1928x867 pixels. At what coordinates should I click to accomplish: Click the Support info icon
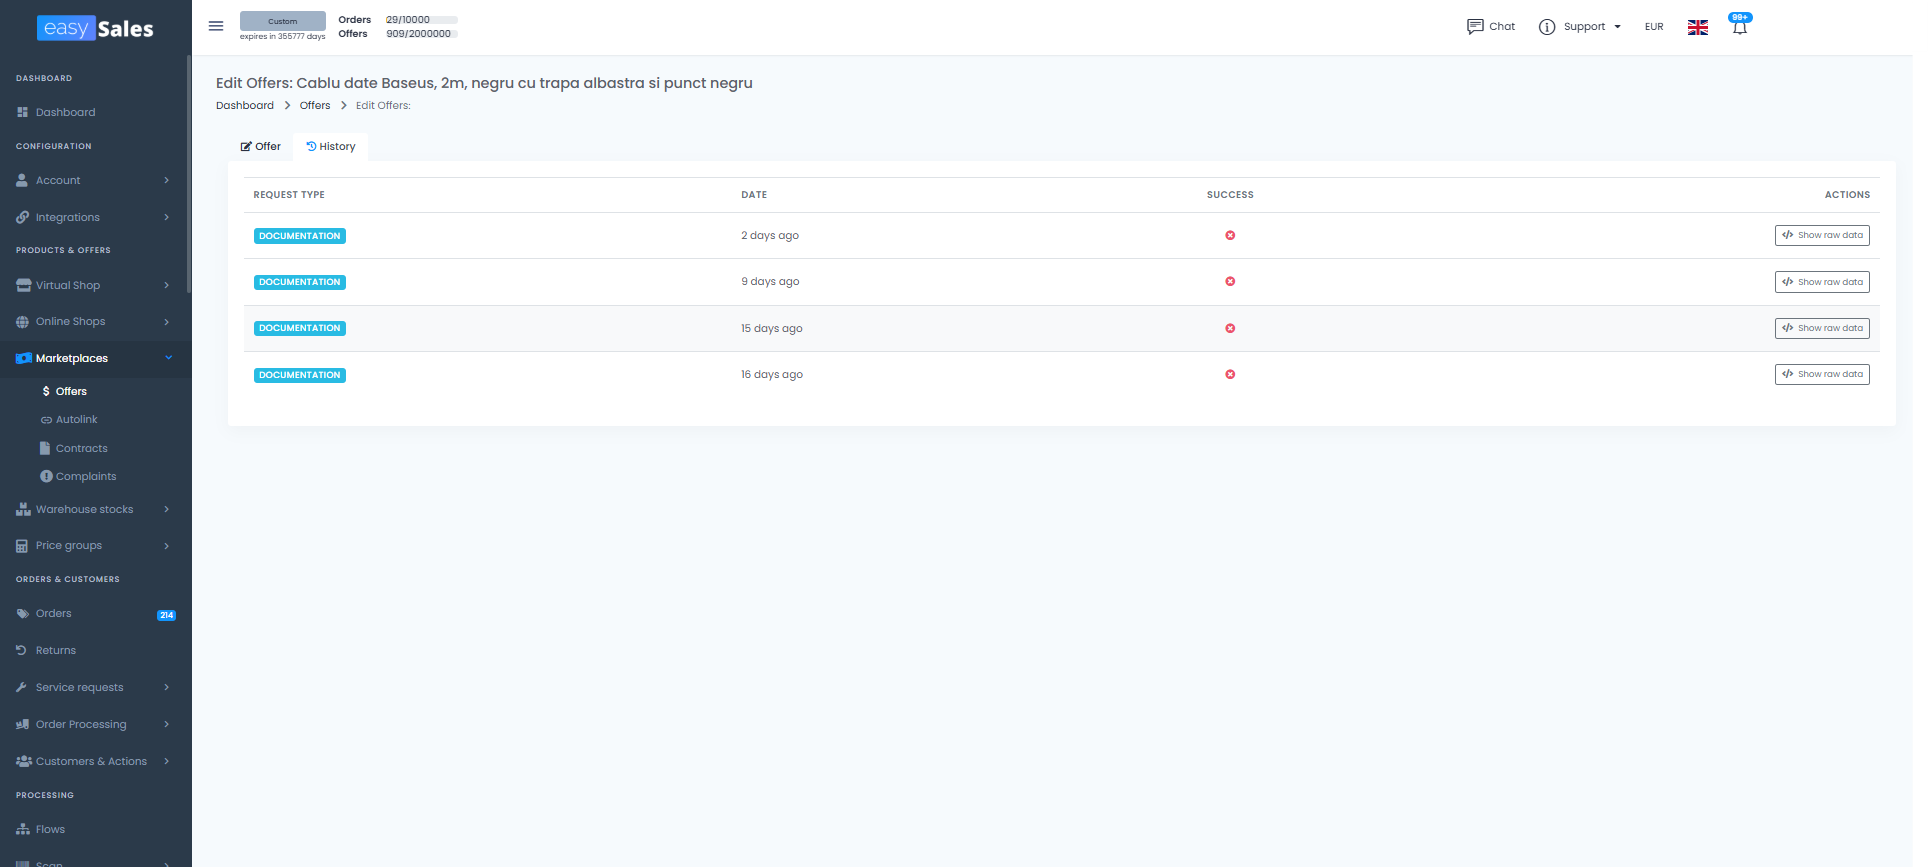tap(1547, 27)
